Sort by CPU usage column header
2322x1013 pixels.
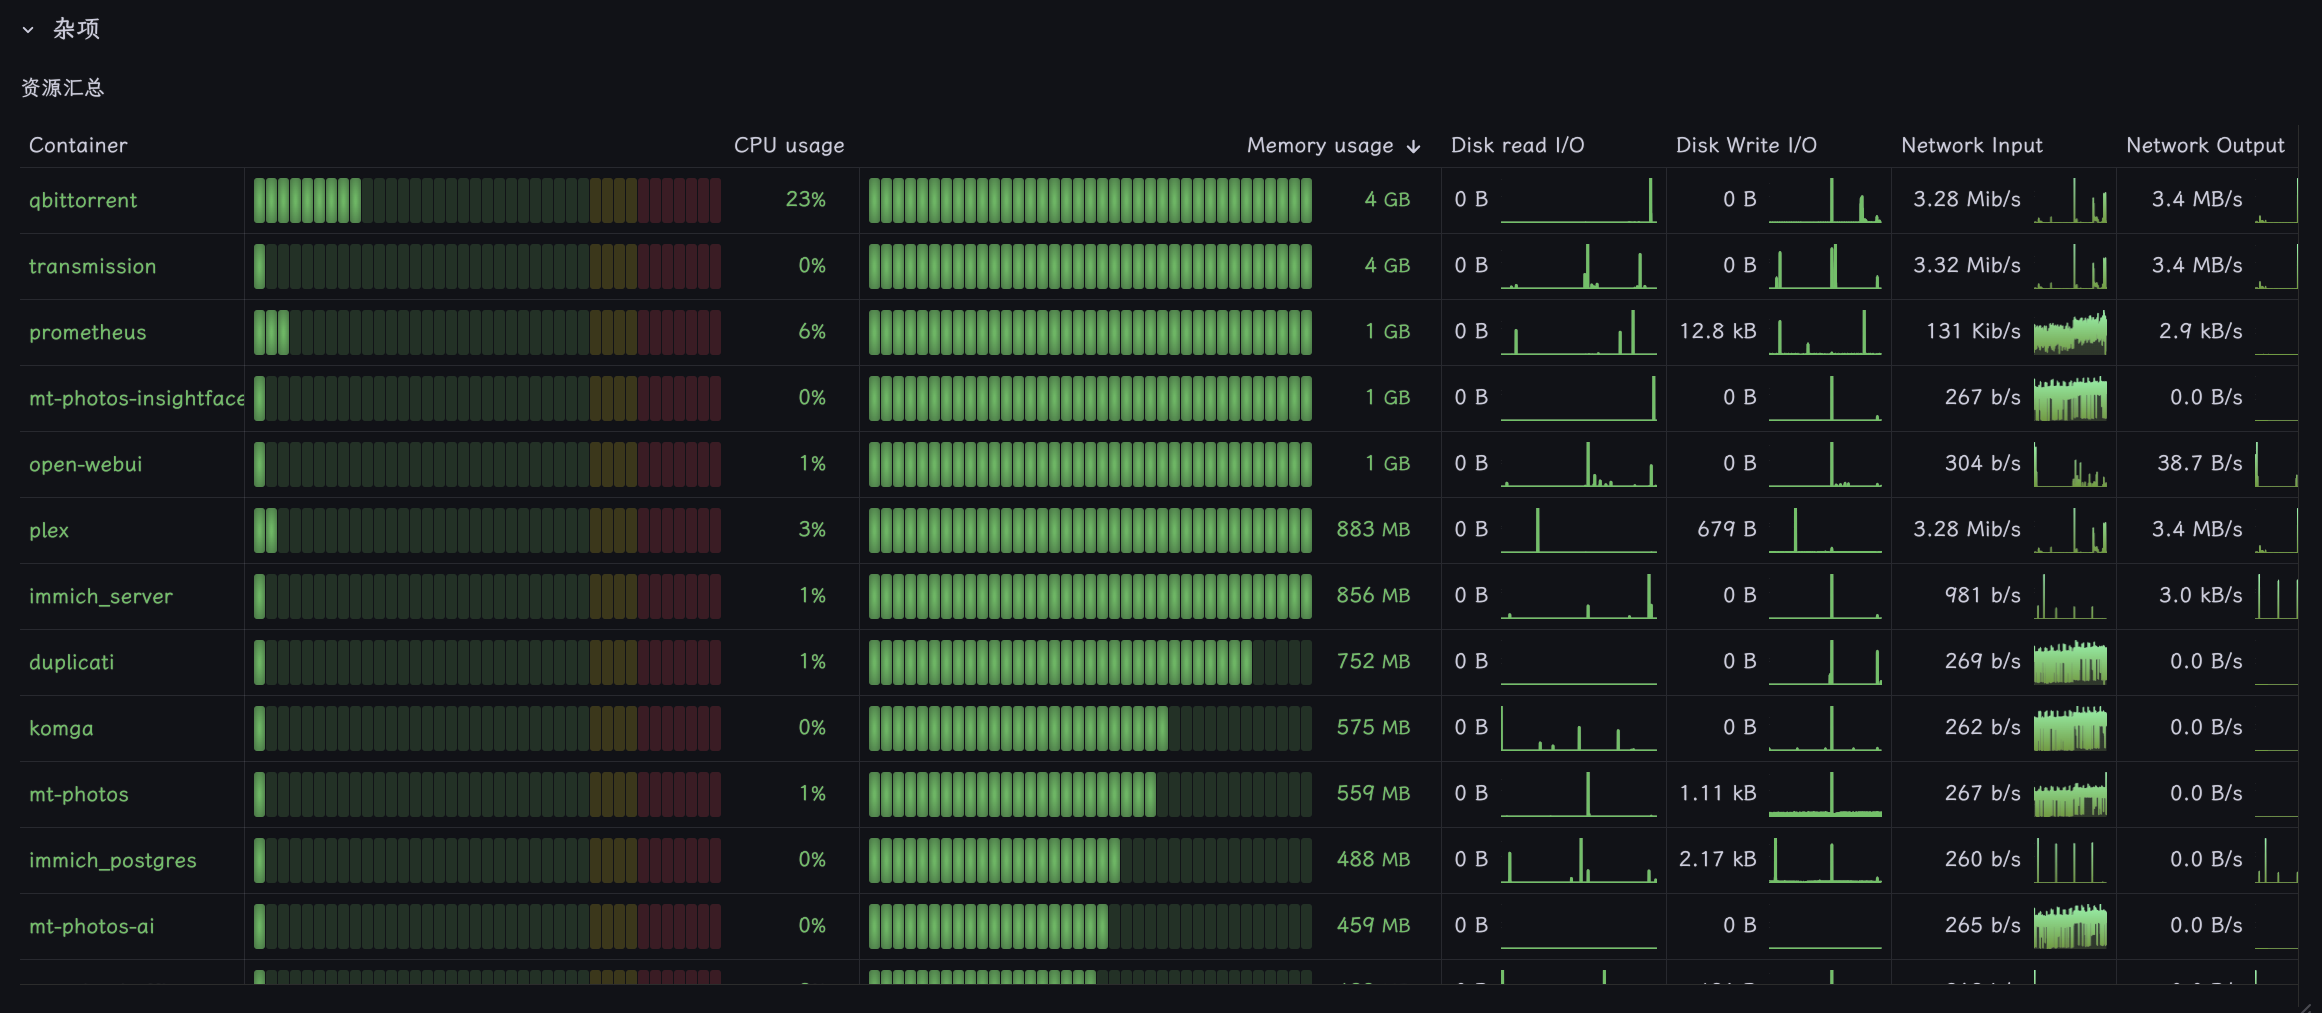pos(789,145)
